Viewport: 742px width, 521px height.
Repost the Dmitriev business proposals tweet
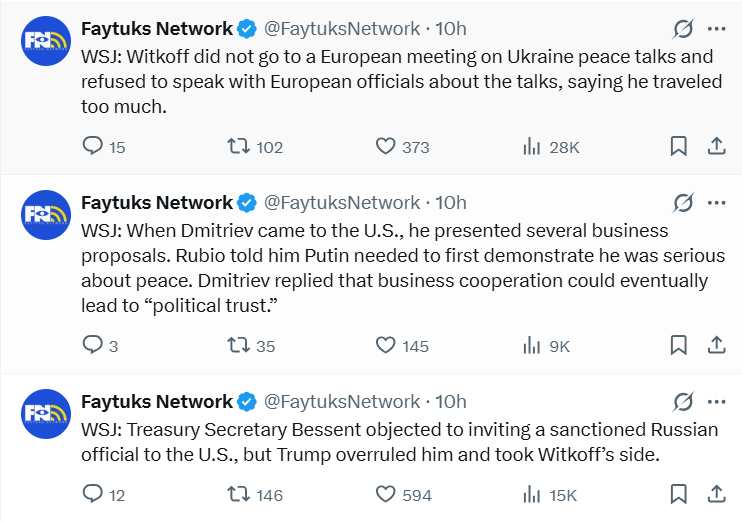(238, 345)
